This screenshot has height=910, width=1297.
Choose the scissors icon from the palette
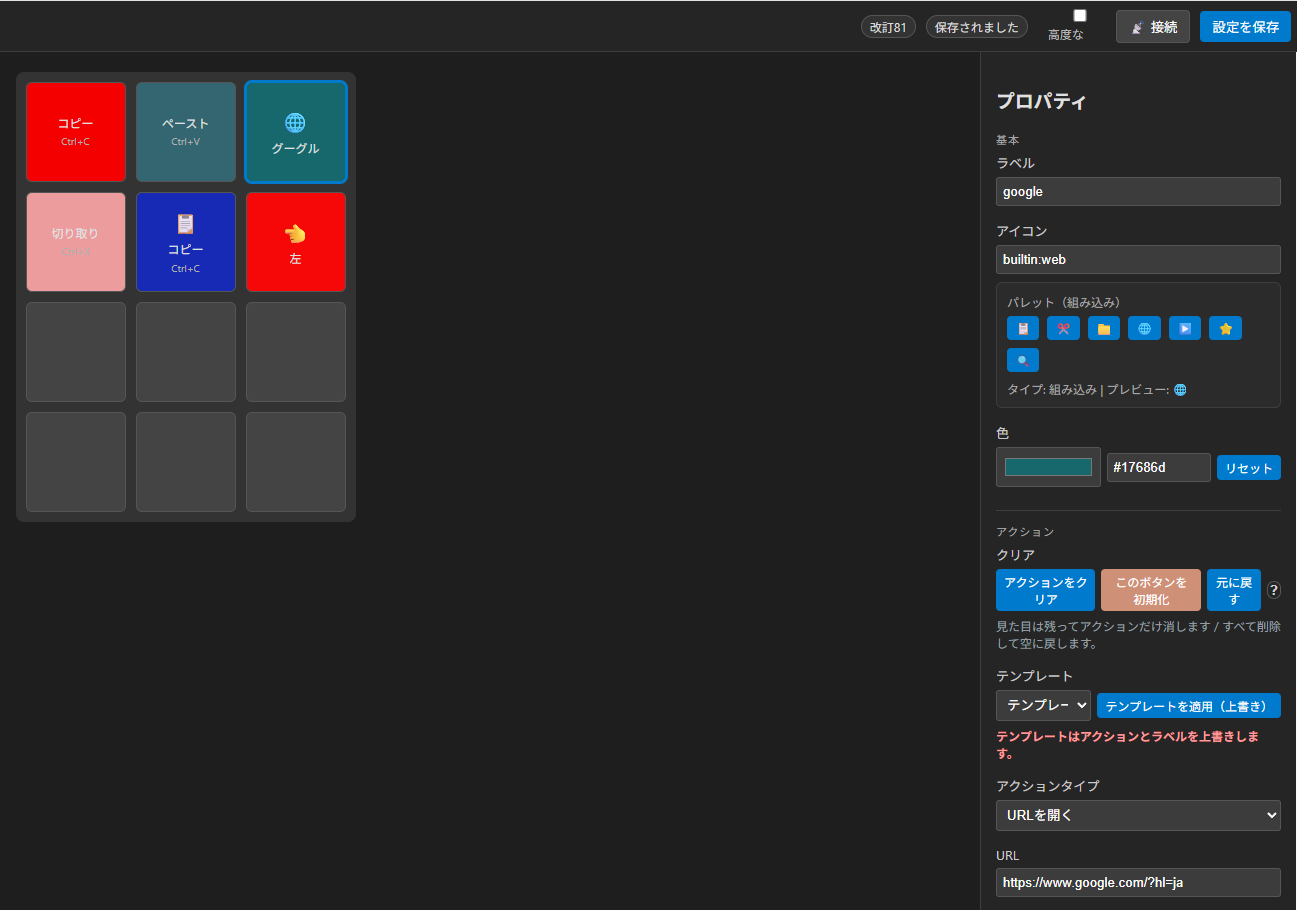coord(1063,328)
